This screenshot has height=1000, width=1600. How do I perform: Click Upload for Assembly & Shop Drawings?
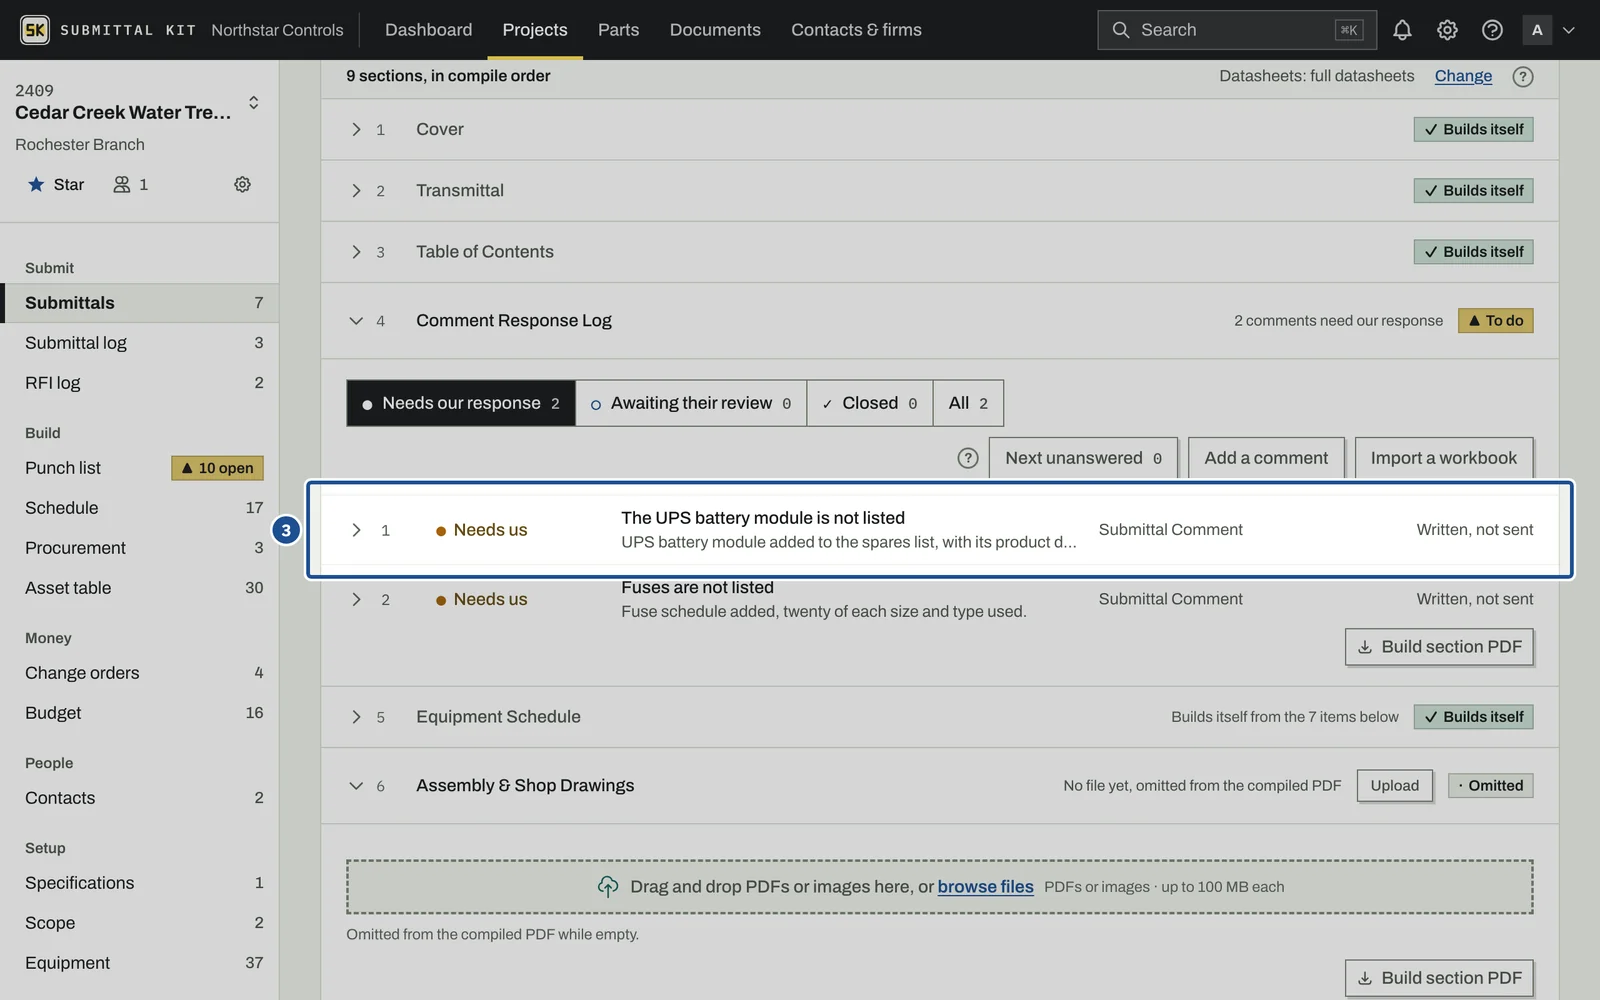click(x=1394, y=786)
